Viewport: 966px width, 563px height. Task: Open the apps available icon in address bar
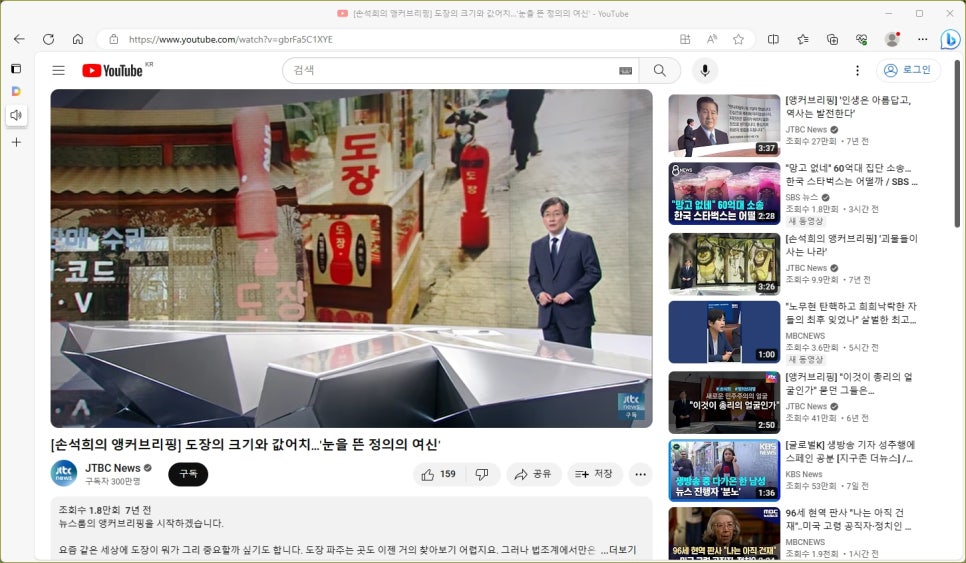click(x=684, y=39)
